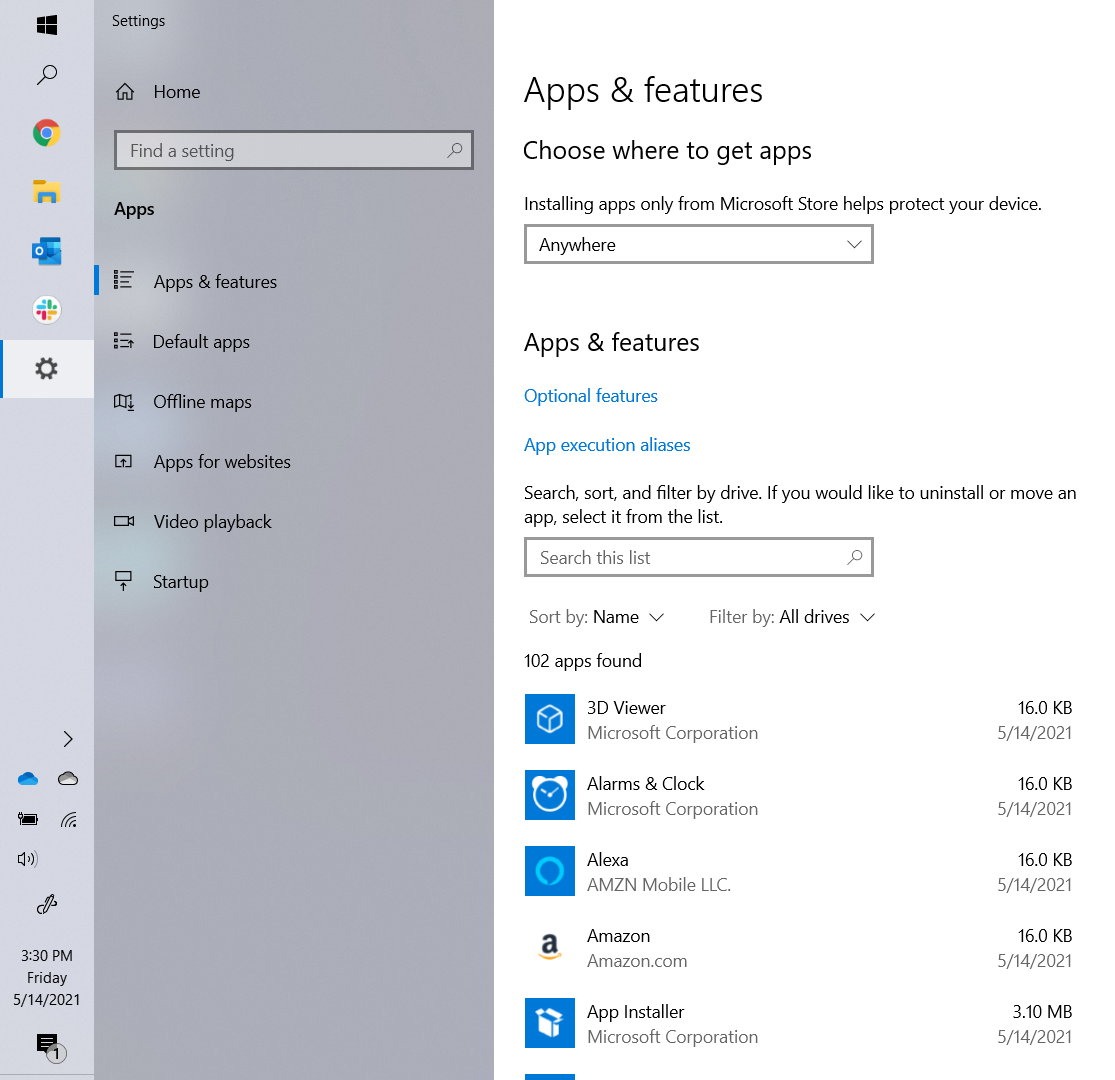Open Google Chrome from the taskbar

(x=46, y=133)
